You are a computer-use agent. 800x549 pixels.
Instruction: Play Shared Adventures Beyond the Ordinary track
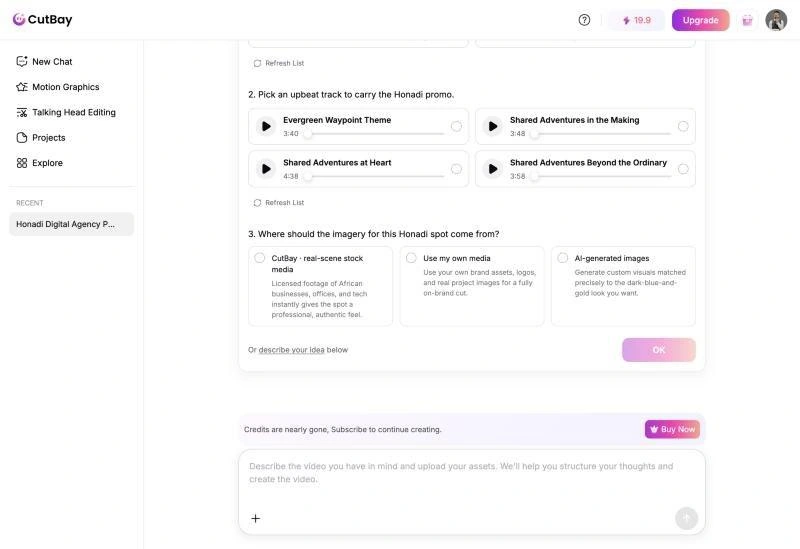click(x=492, y=169)
